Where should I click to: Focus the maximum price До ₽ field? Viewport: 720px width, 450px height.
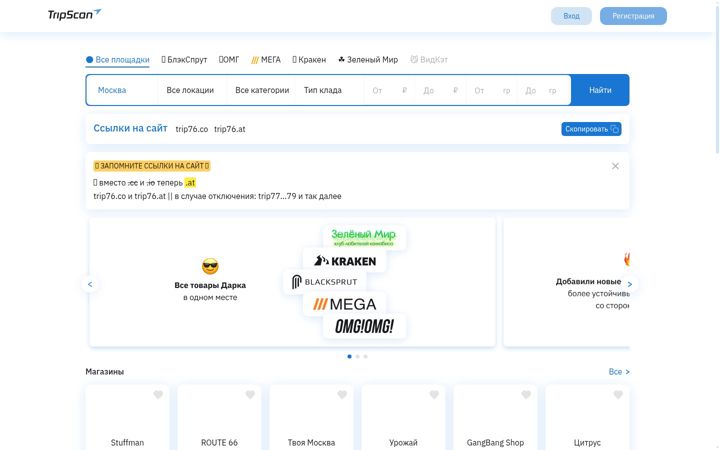(441, 90)
